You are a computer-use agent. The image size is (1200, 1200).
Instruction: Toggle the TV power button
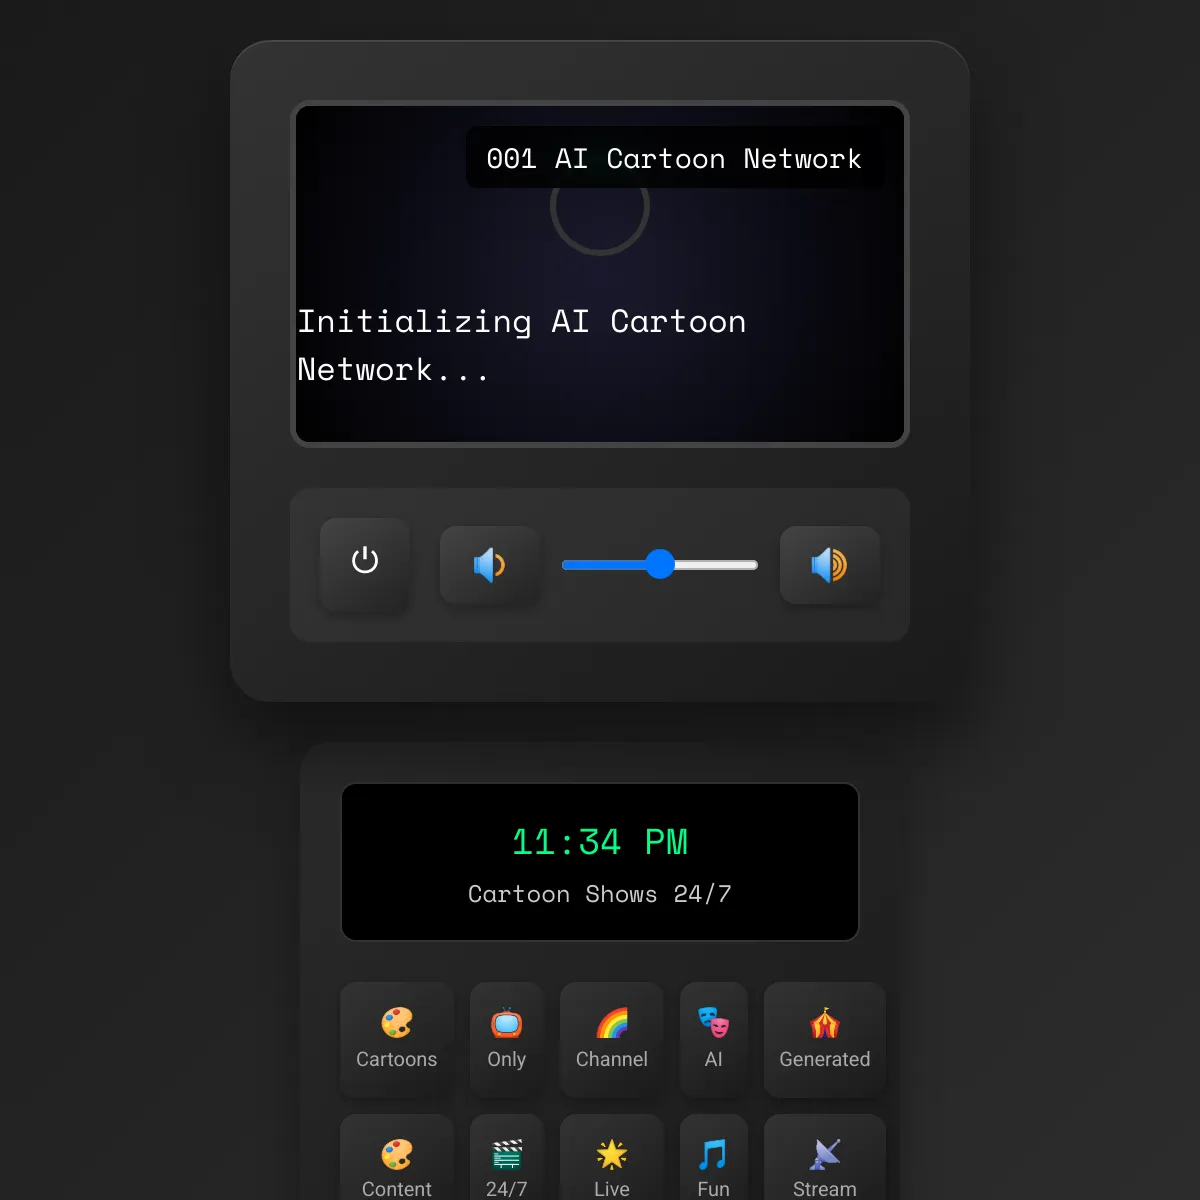[x=365, y=563]
